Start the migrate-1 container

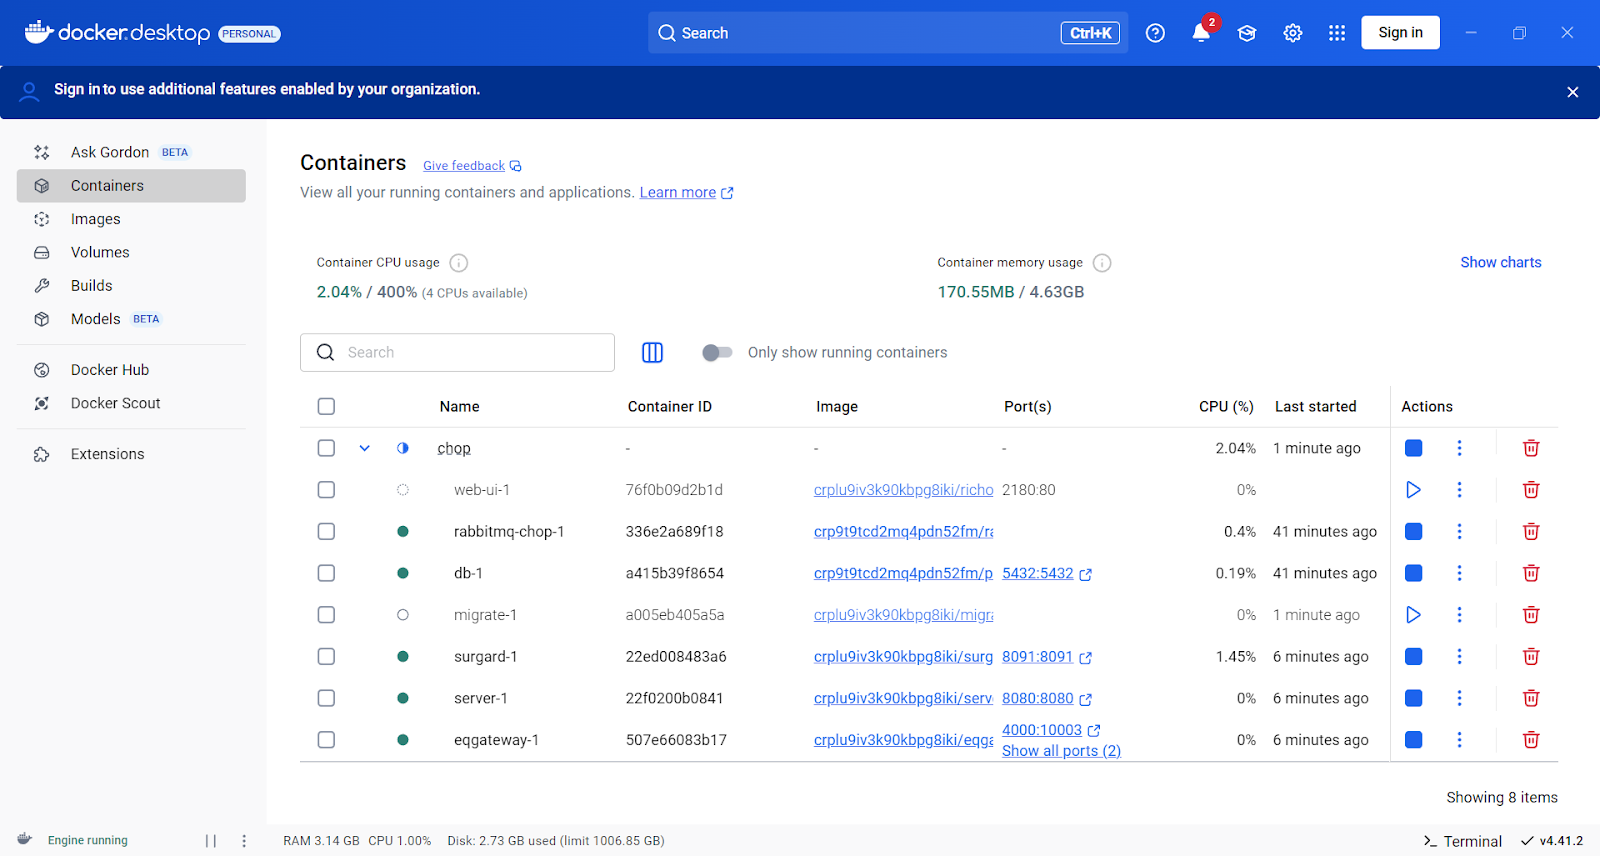(x=1413, y=615)
